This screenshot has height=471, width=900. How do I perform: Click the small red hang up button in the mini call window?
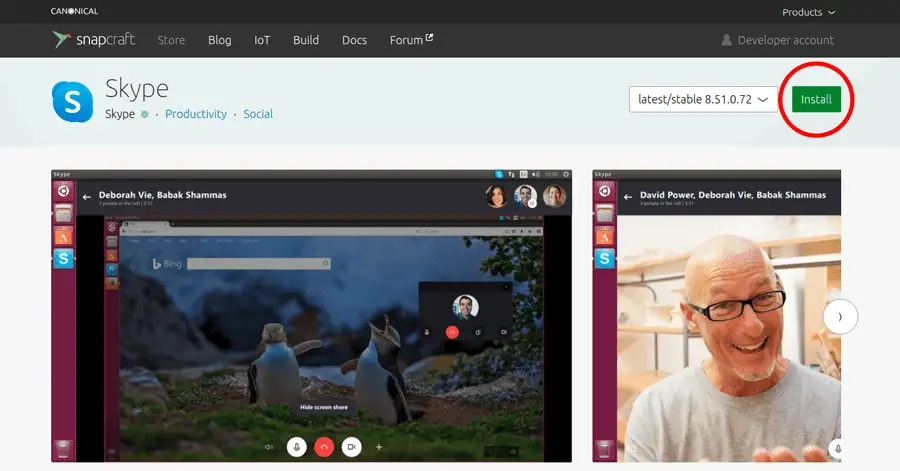coord(452,332)
